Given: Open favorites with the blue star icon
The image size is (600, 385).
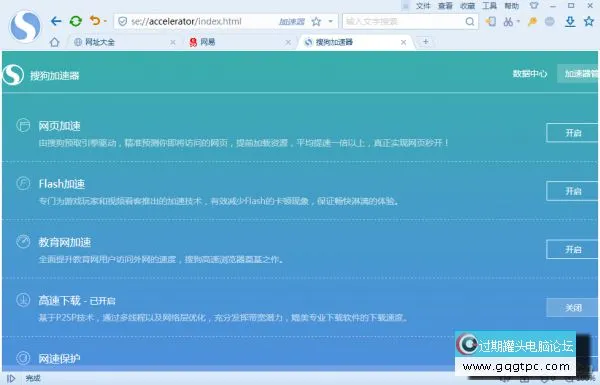Looking at the screenshot, I should (x=589, y=21).
